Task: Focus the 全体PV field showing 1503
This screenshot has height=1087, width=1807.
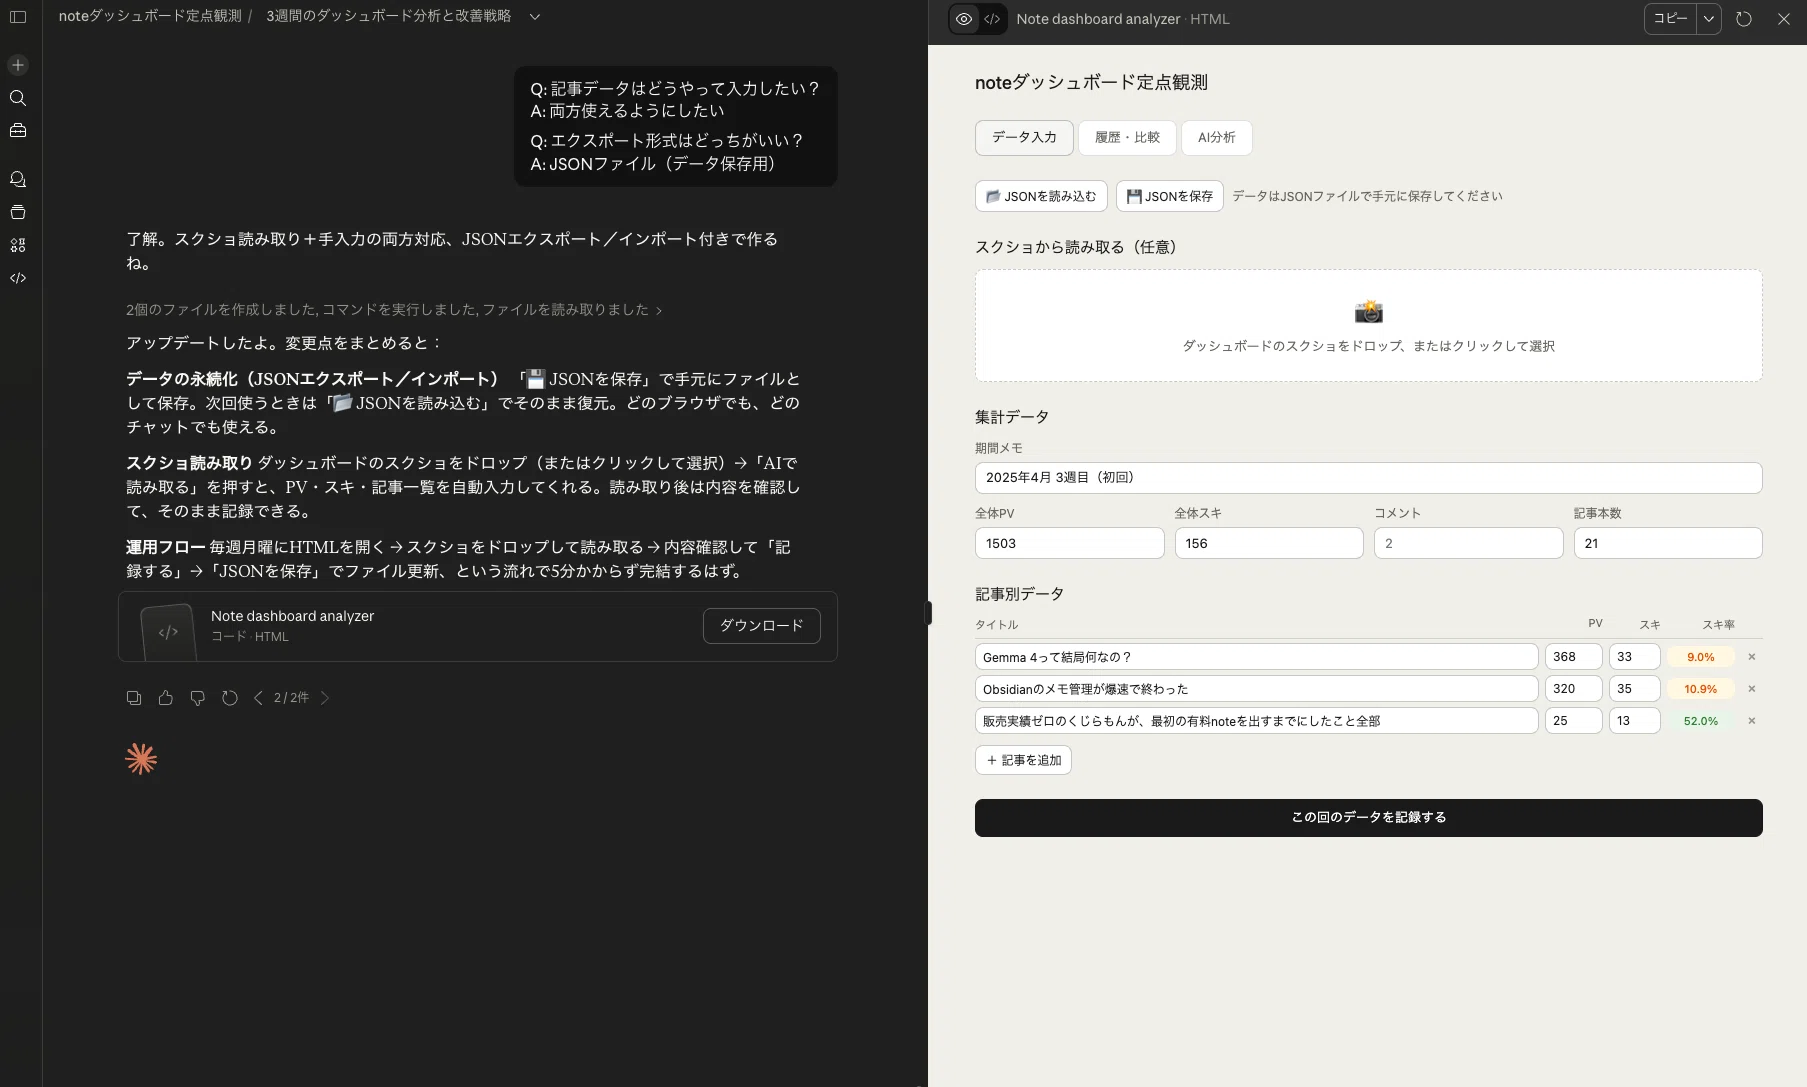Action: click(x=1069, y=543)
